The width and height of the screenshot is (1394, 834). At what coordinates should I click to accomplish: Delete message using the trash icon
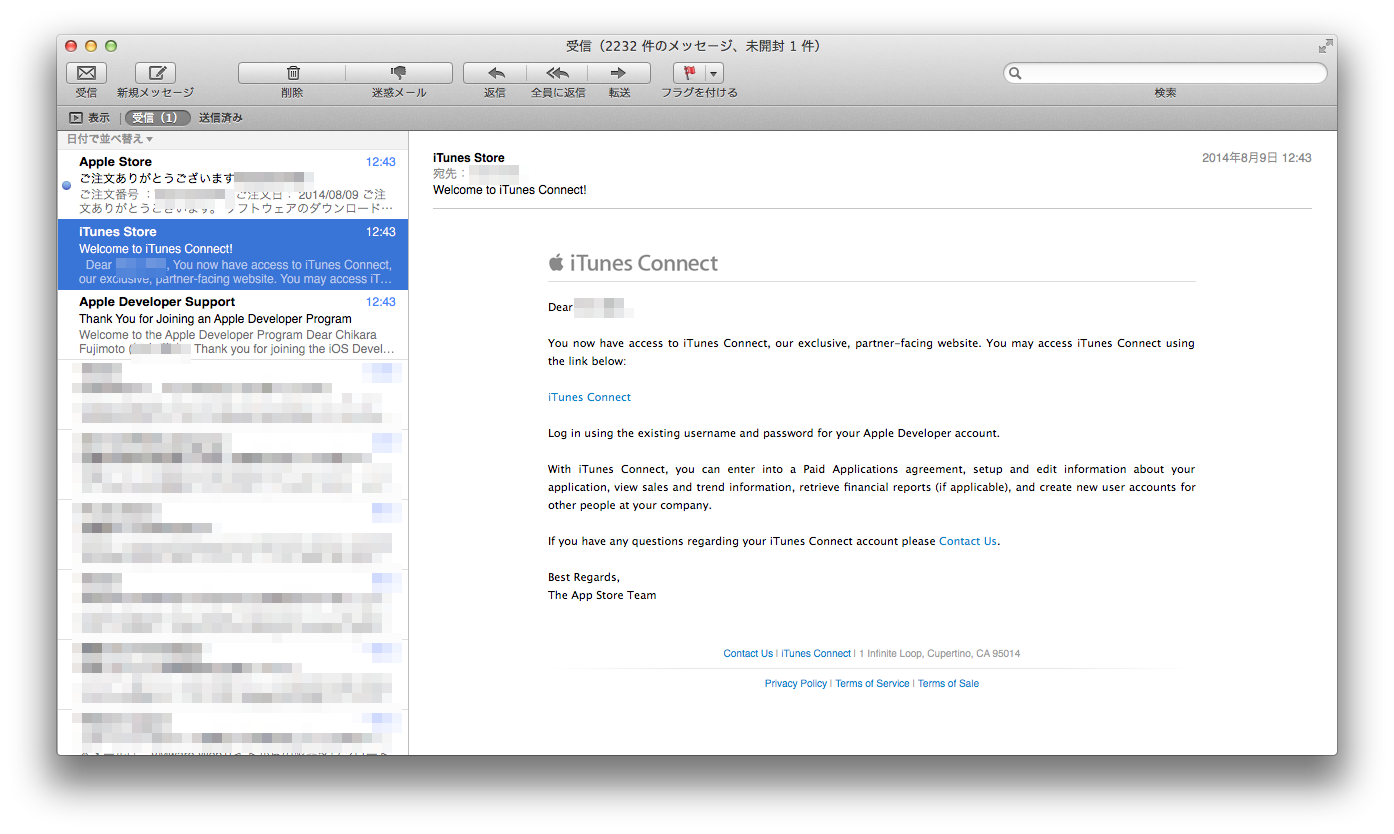292,73
